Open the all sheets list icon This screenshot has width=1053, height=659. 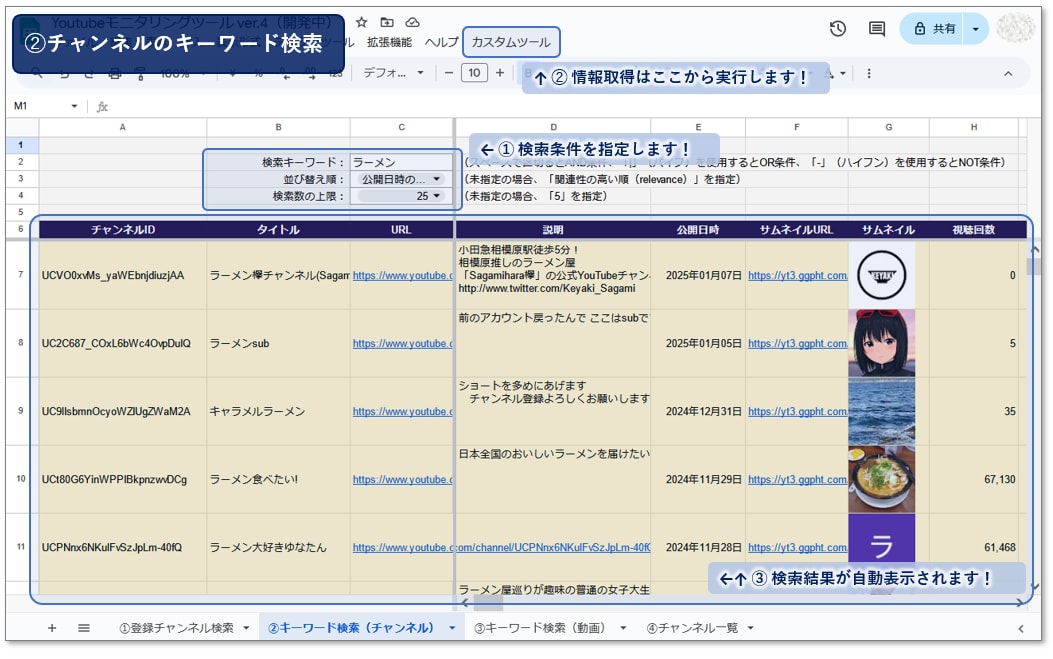(x=84, y=628)
